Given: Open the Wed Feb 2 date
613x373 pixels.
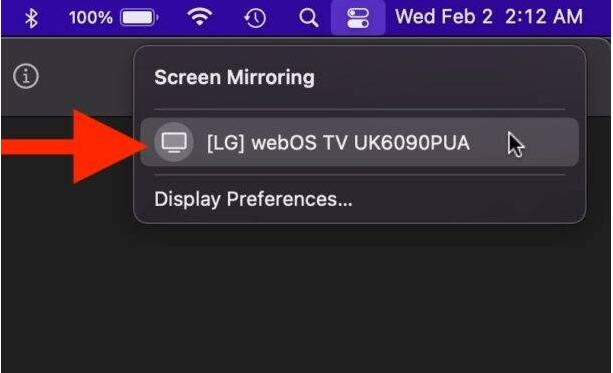Looking at the screenshot, I should pyautogui.click(x=444, y=17).
